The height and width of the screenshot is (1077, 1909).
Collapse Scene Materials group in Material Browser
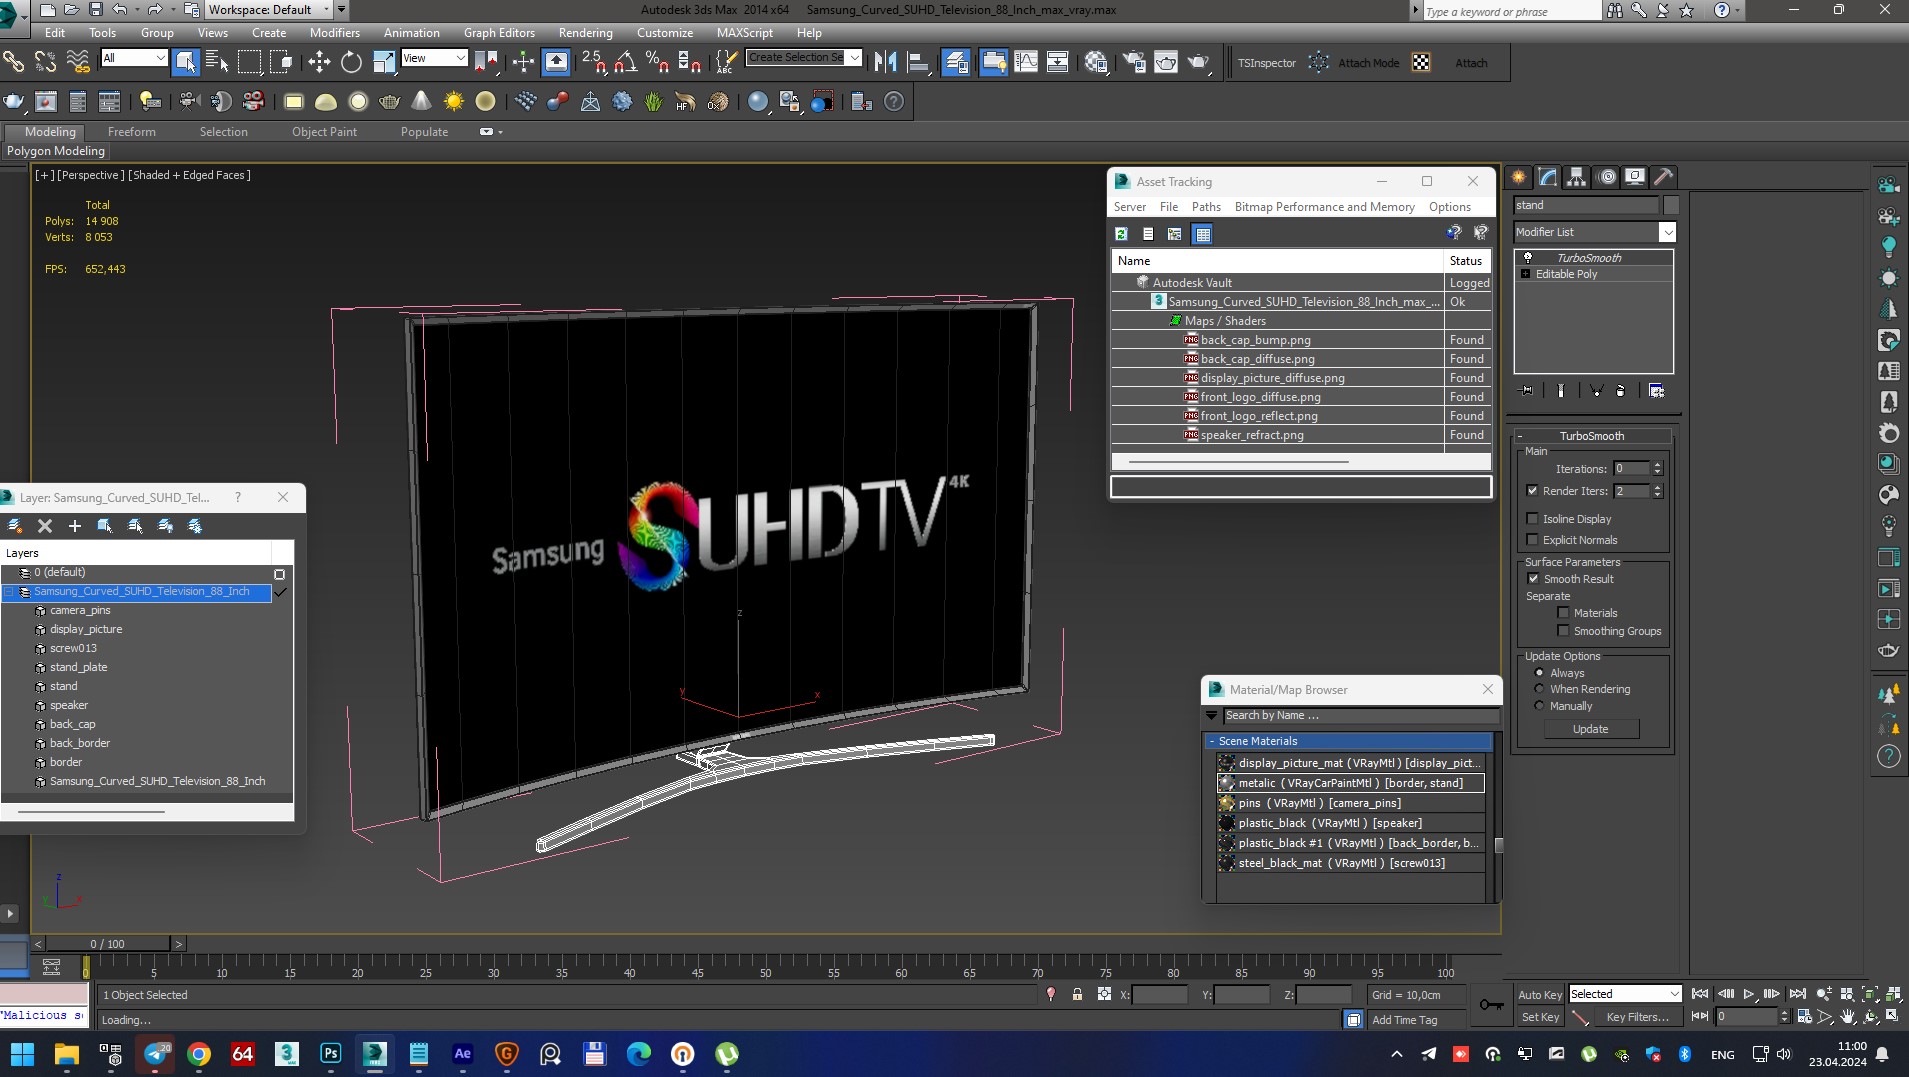1211,741
